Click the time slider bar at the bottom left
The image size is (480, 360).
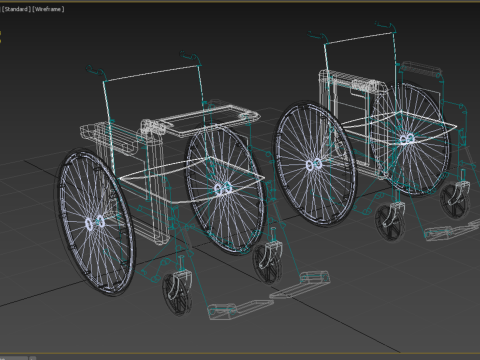tap(13, 358)
